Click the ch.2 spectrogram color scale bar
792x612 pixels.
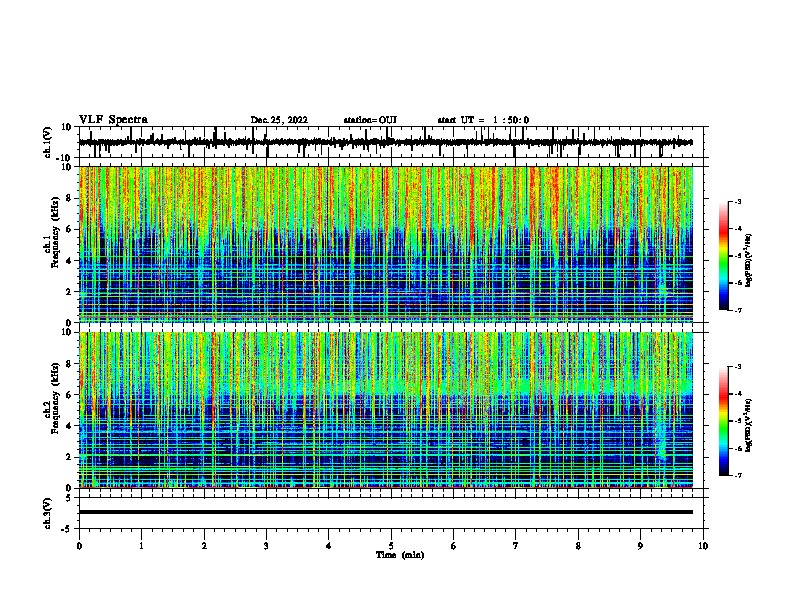pos(724,421)
